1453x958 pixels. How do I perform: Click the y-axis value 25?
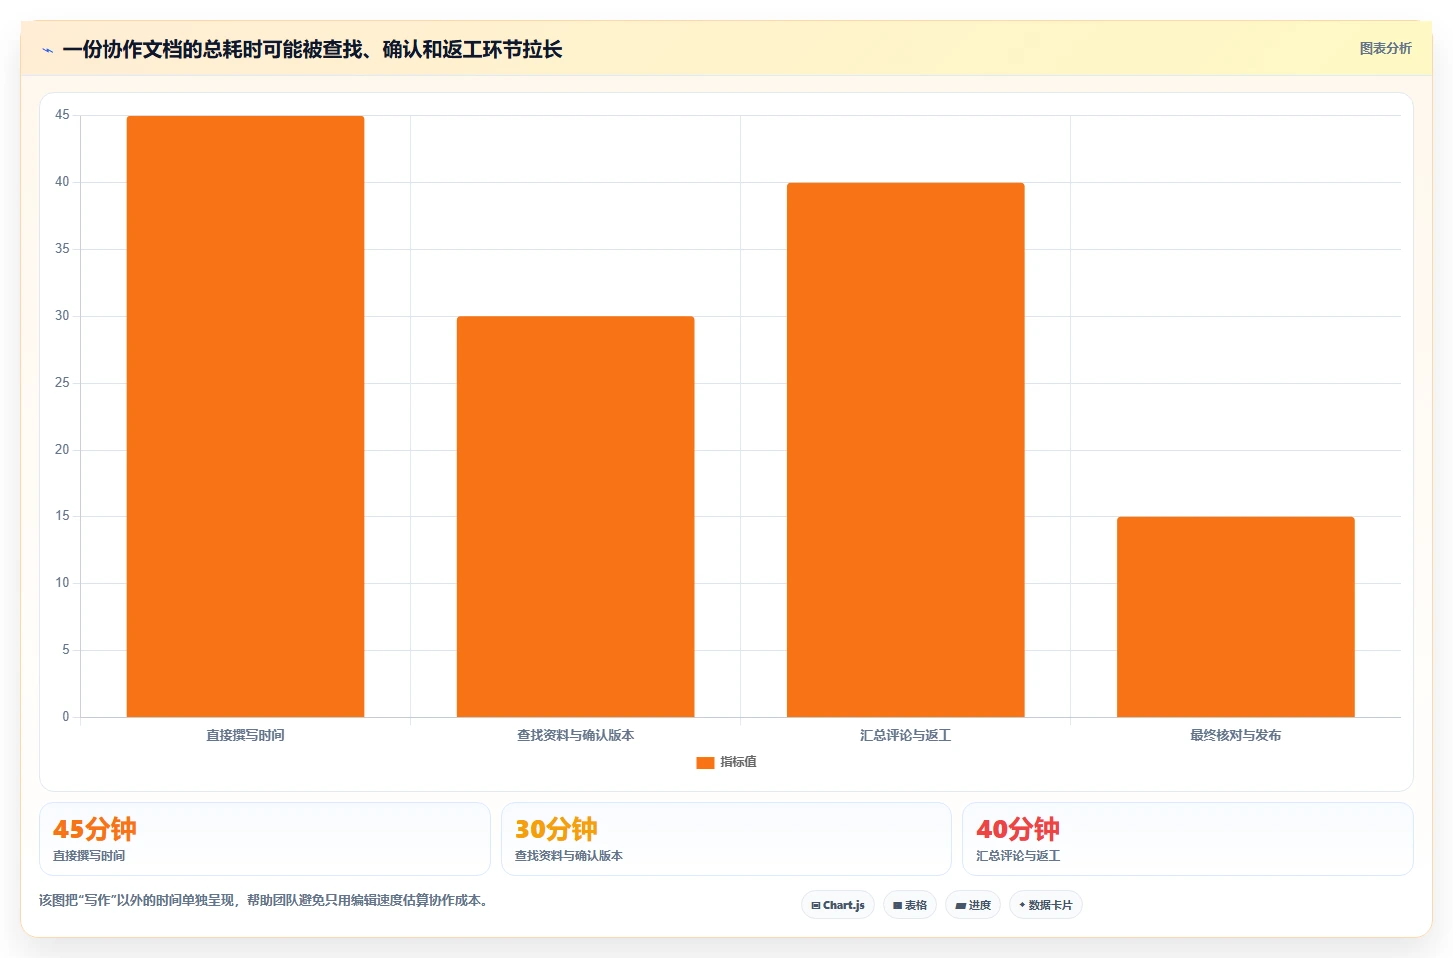tap(62, 383)
